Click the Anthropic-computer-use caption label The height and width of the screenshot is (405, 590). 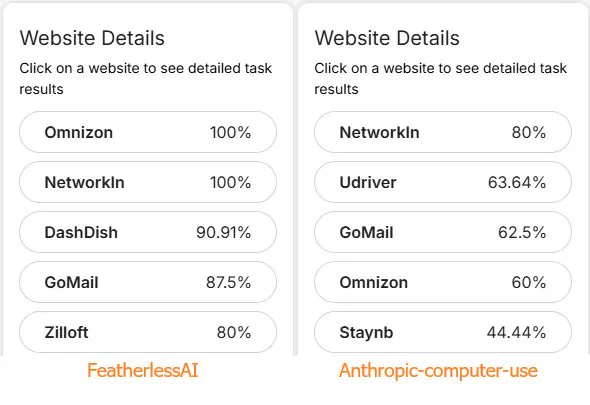coord(438,371)
